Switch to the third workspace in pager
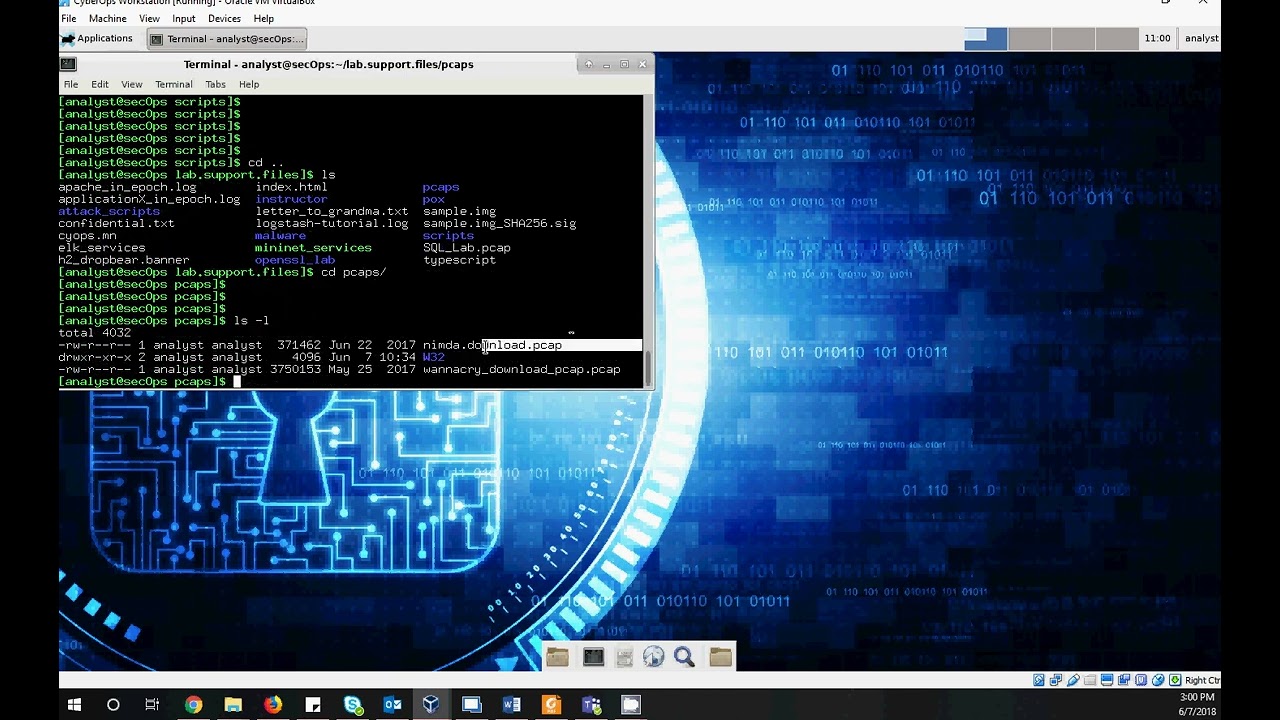This screenshot has width=1280, height=720. 1074,39
